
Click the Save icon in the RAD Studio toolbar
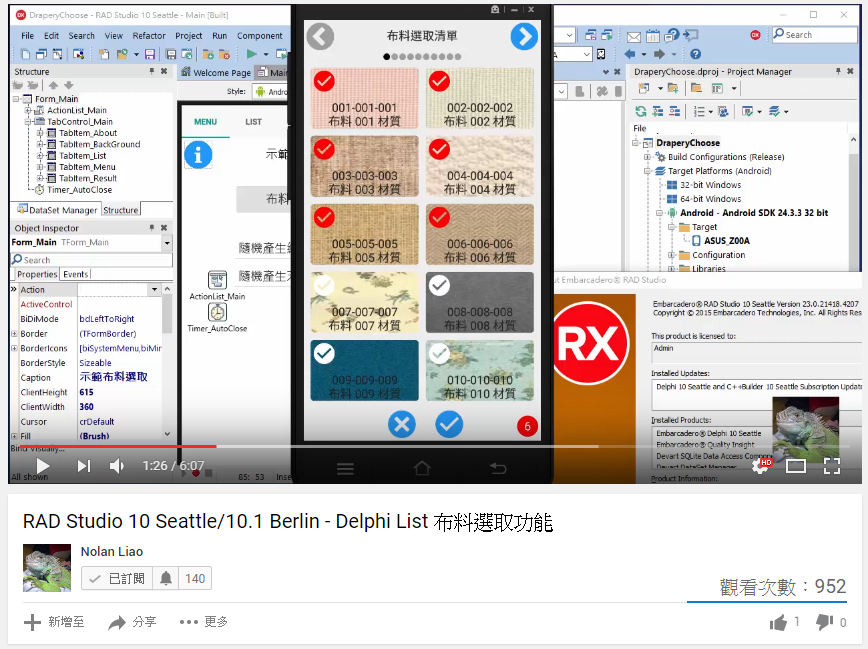point(149,54)
